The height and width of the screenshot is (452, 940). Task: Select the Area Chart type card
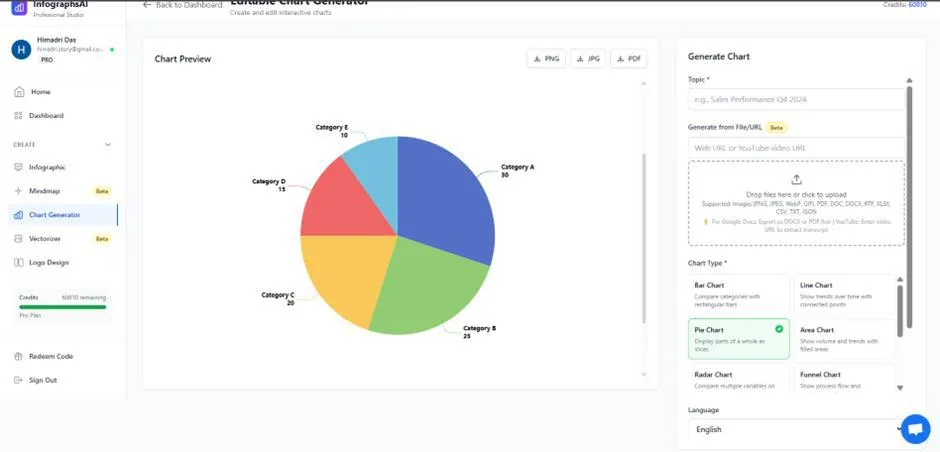842,339
